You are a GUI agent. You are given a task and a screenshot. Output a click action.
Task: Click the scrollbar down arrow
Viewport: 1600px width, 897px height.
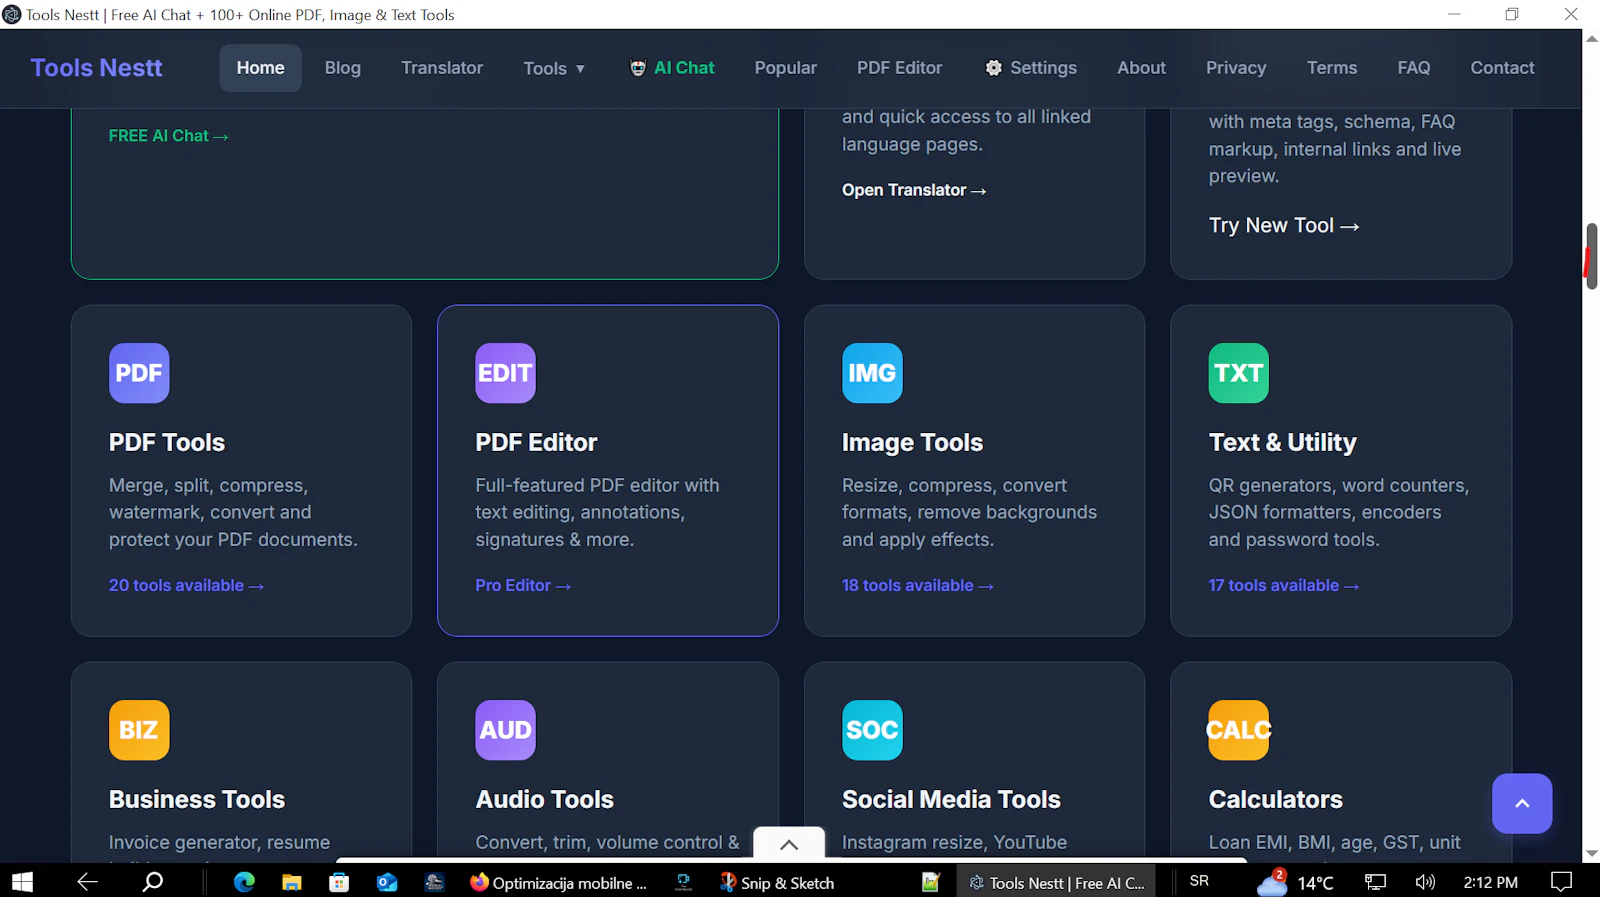pyautogui.click(x=1591, y=854)
